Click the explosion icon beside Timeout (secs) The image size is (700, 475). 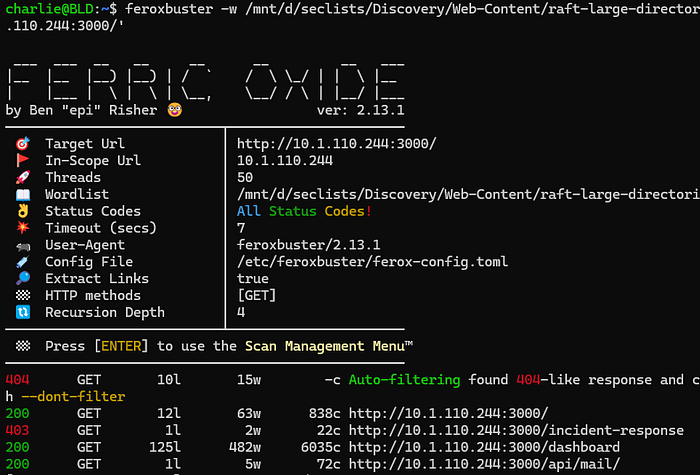[23, 228]
